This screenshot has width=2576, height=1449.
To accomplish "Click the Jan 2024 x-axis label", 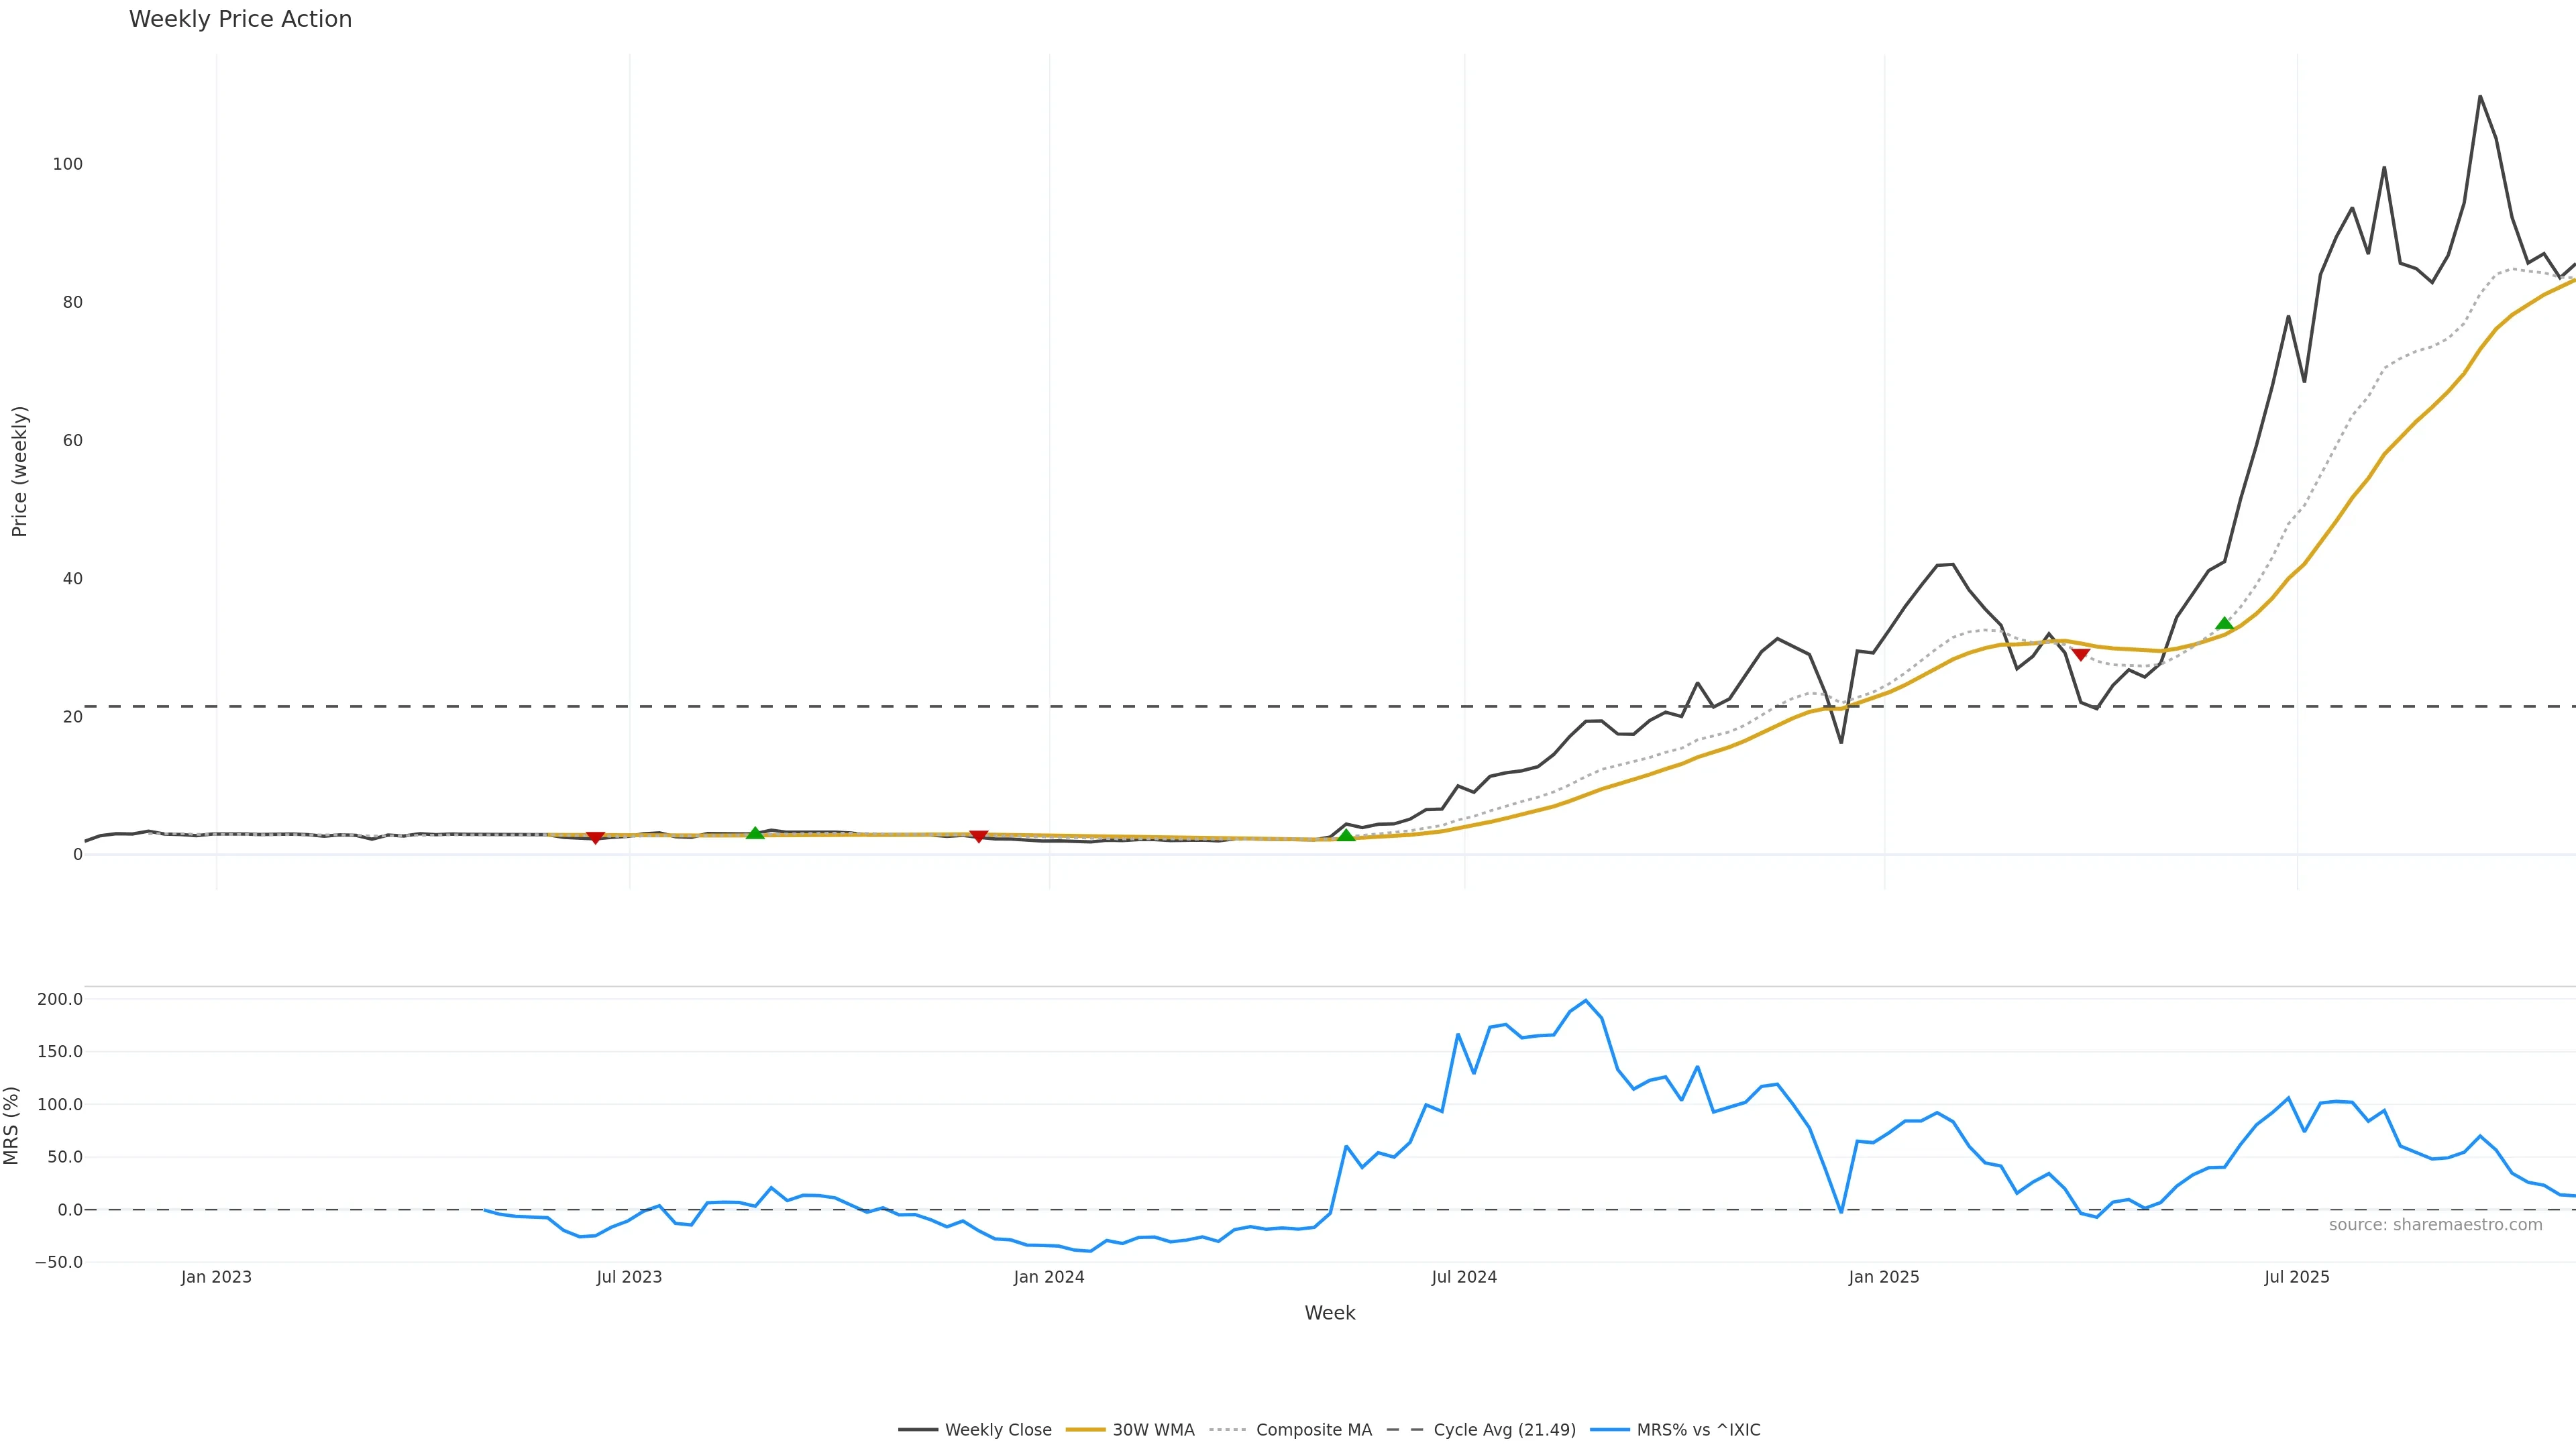I will [x=1049, y=1277].
